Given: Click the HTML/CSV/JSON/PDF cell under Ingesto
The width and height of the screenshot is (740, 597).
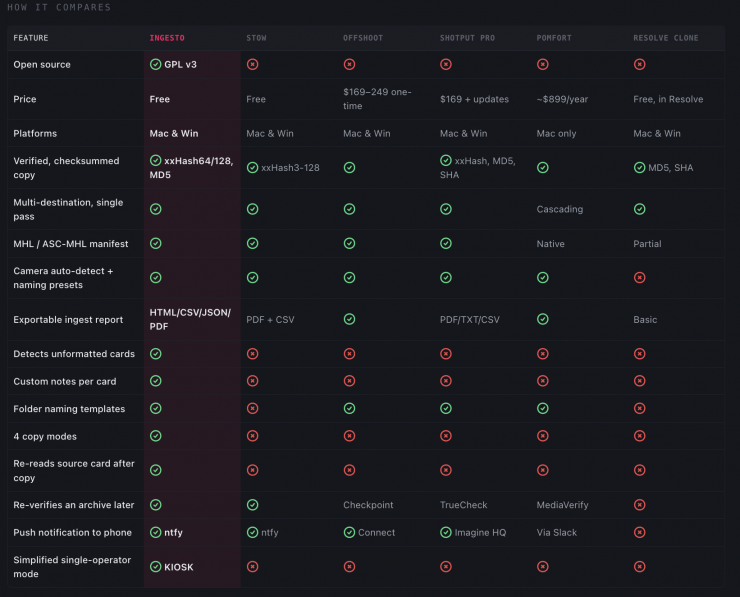Looking at the screenshot, I should tap(190, 320).
